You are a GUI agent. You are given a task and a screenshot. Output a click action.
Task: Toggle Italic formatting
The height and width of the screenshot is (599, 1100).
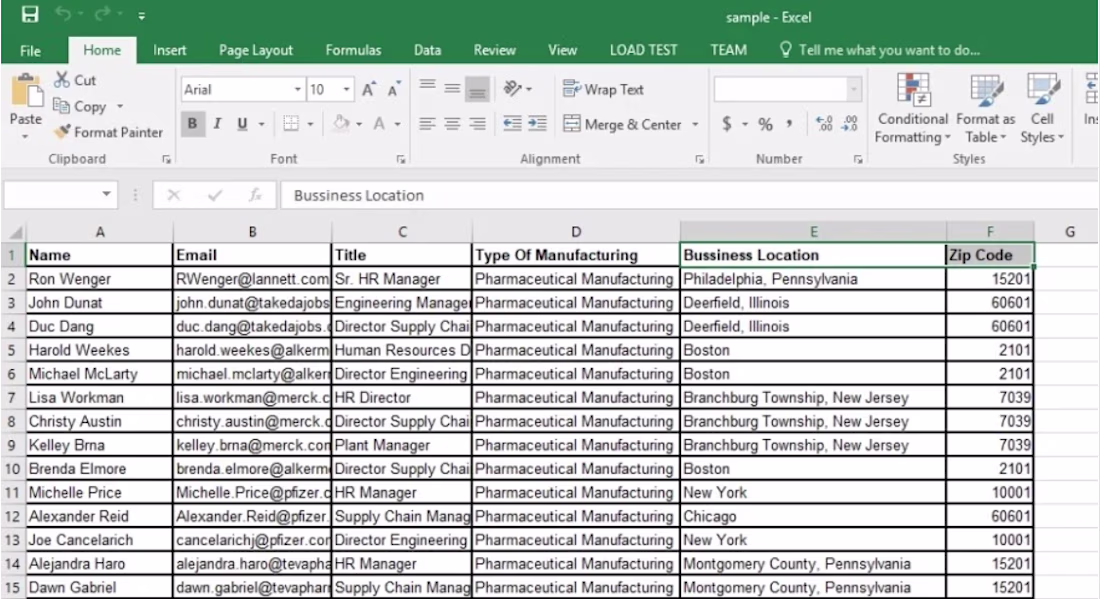[216, 125]
